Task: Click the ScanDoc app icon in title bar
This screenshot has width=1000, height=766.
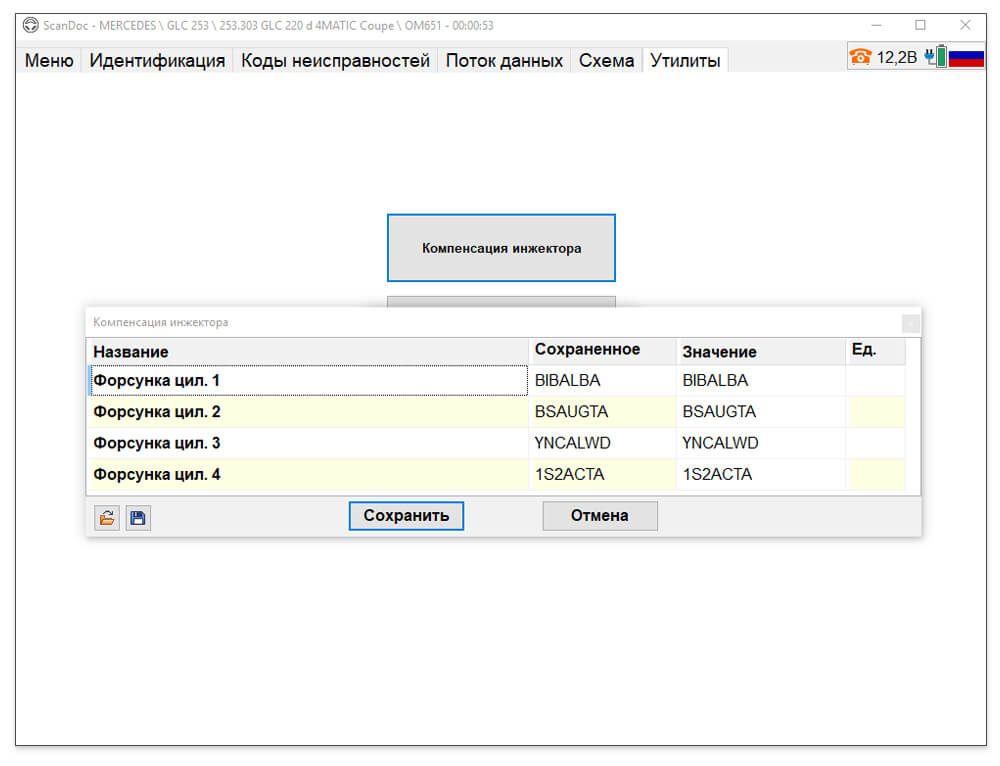Action: point(31,26)
